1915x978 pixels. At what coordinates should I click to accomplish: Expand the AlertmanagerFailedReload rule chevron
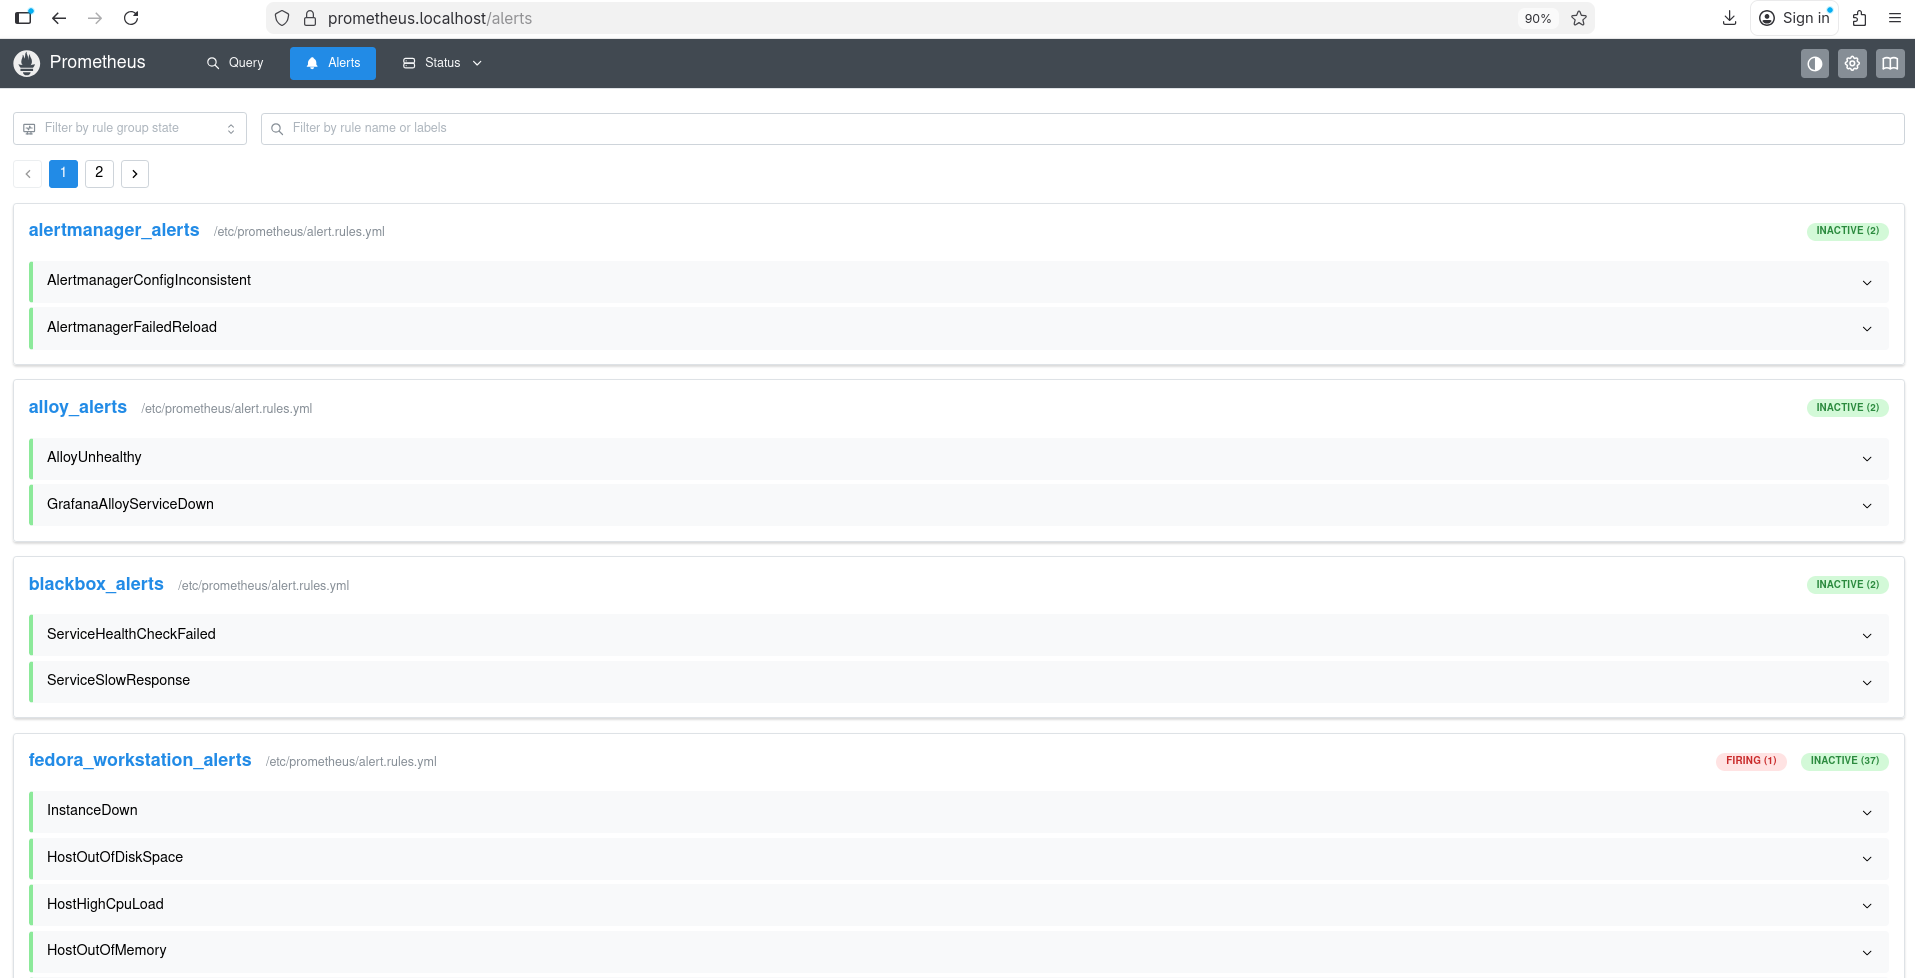coord(1867,329)
